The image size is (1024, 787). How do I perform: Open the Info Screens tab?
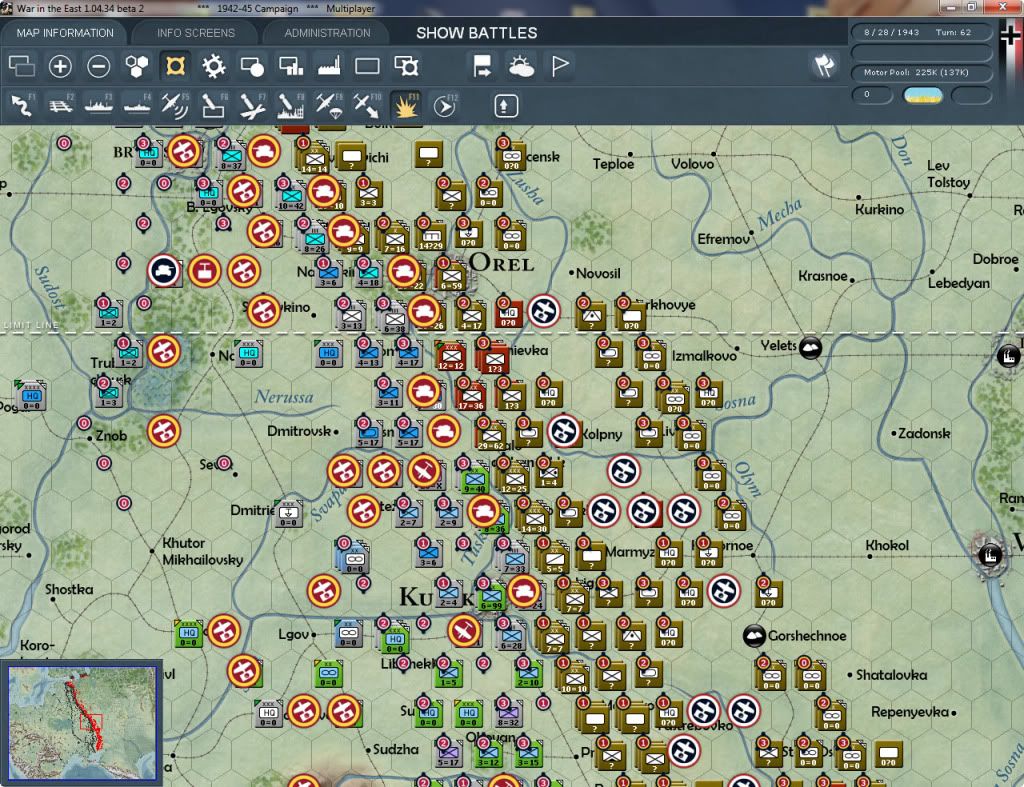(195, 33)
